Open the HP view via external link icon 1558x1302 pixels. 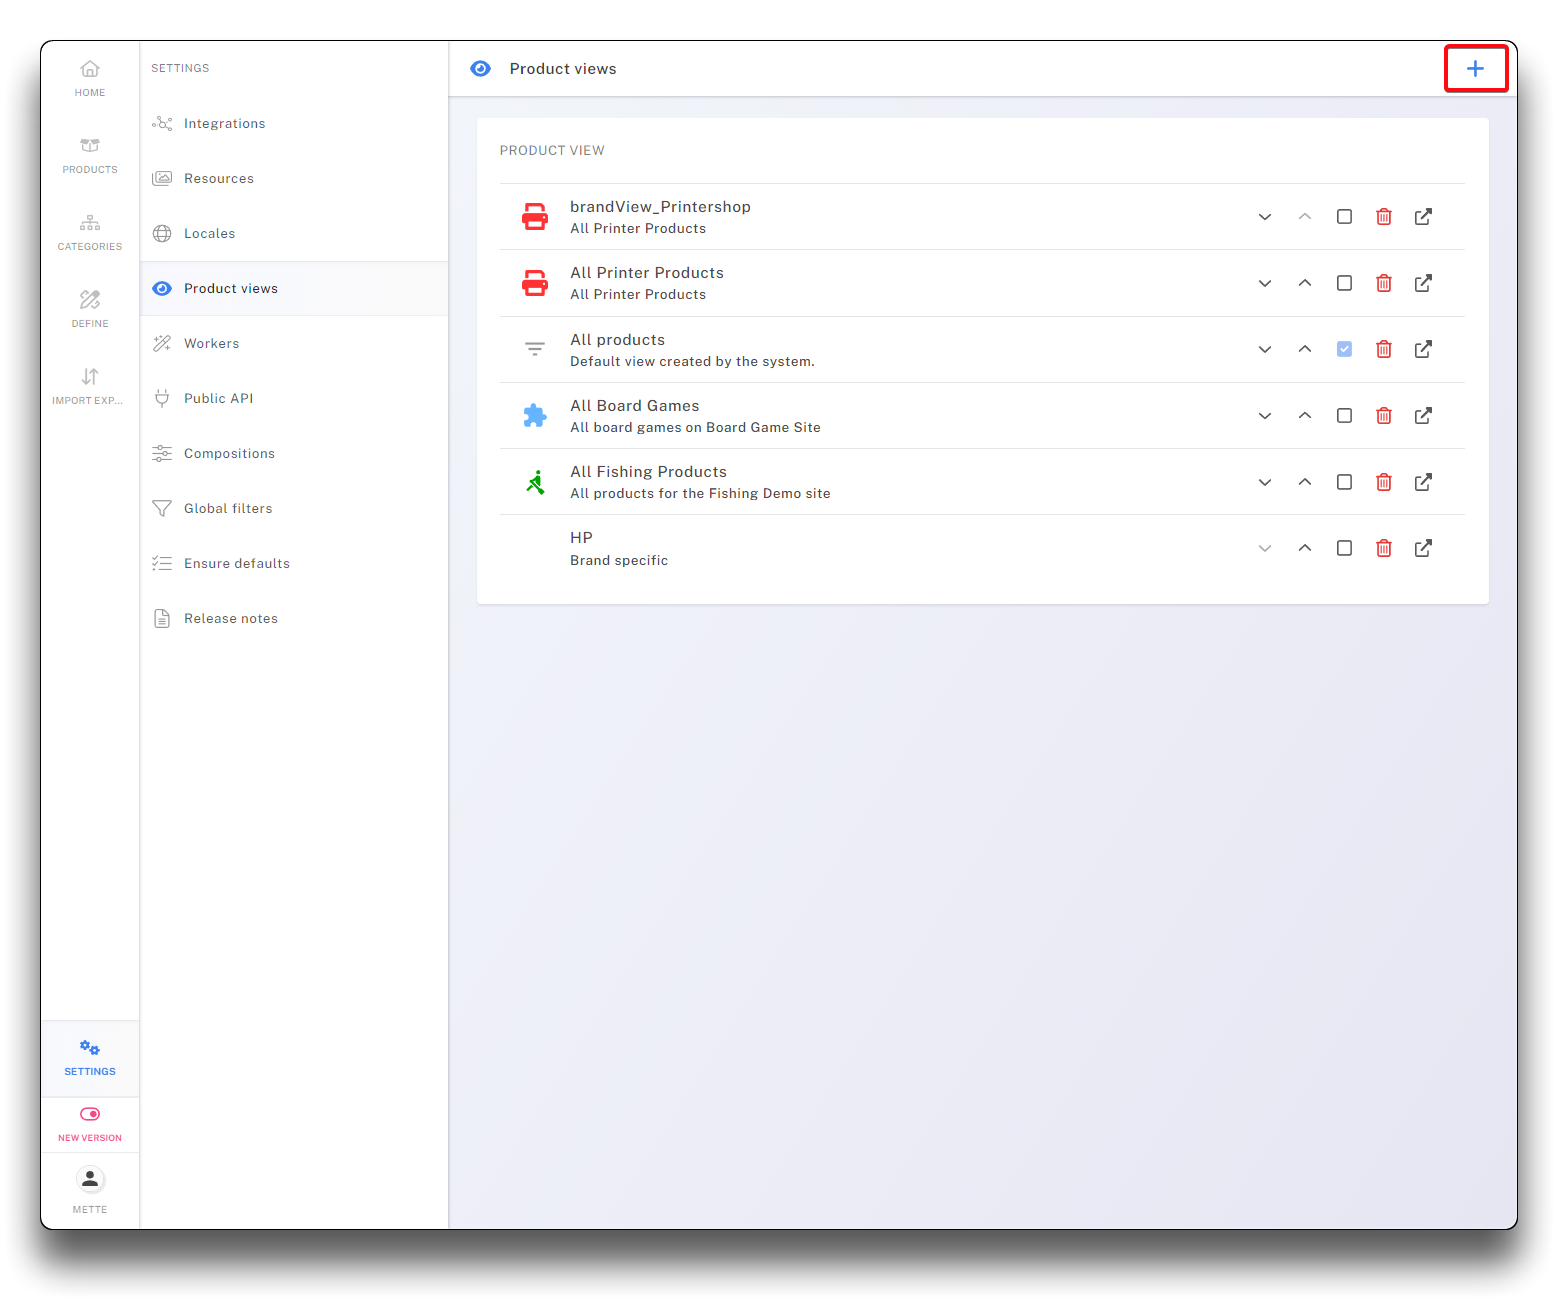[x=1423, y=548]
